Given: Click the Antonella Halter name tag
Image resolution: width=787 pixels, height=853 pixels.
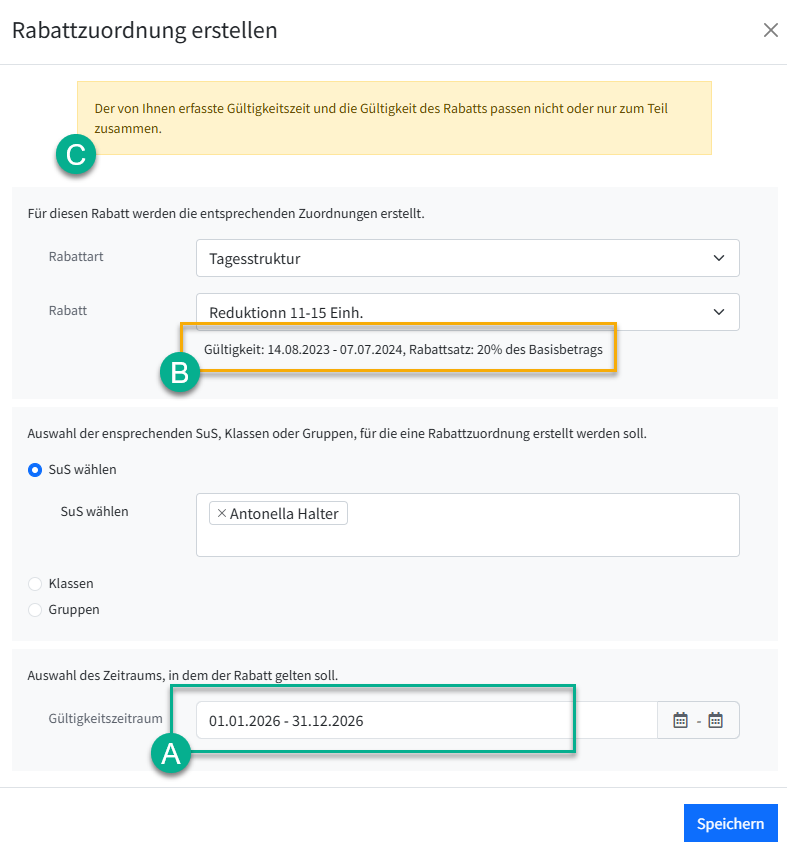Looking at the screenshot, I should click(x=284, y=514).
